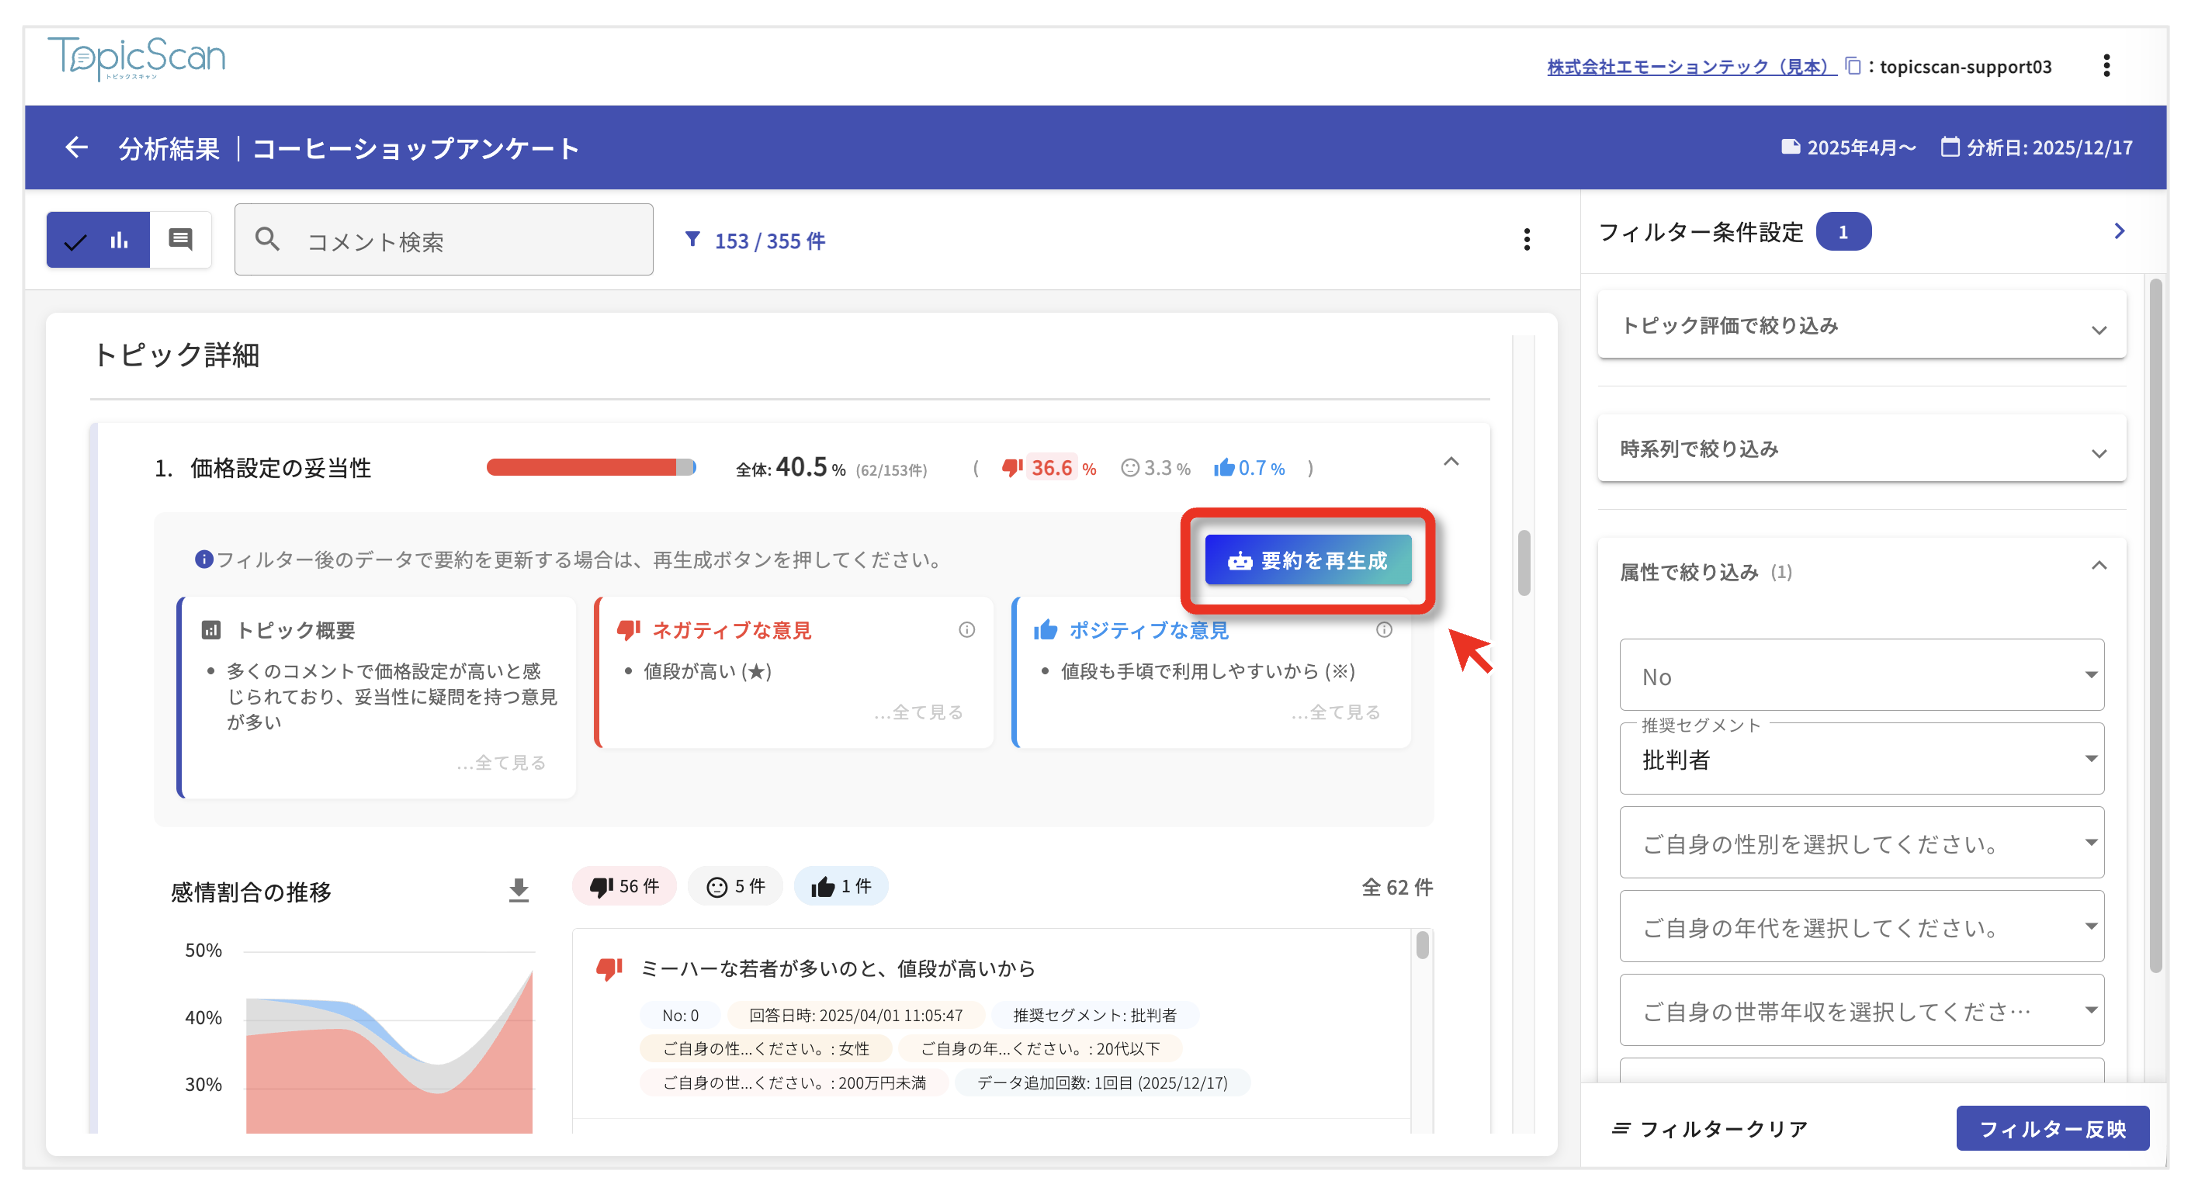Expand トピック評価で絞り込み section
Image resolution: width=2194 pixels, height=1194 pixels.
1861,326
